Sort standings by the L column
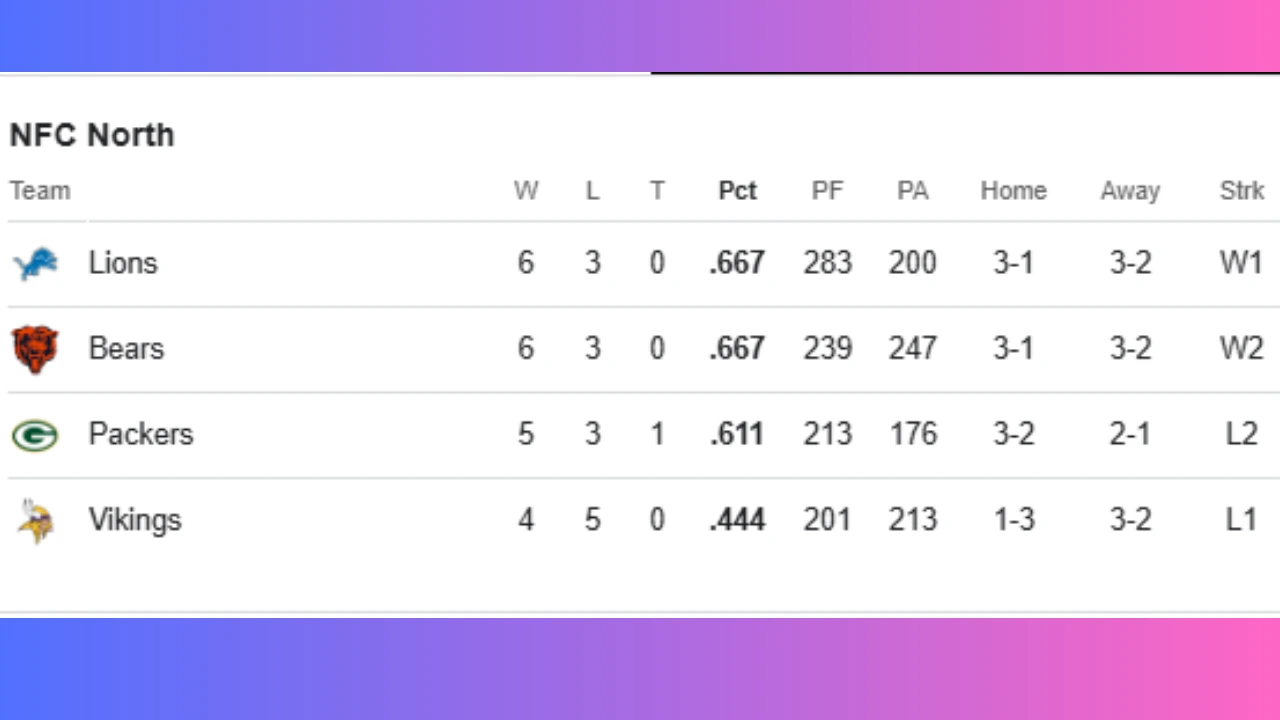The width and height of the screenshot is (1280, 720). [592, 190]
